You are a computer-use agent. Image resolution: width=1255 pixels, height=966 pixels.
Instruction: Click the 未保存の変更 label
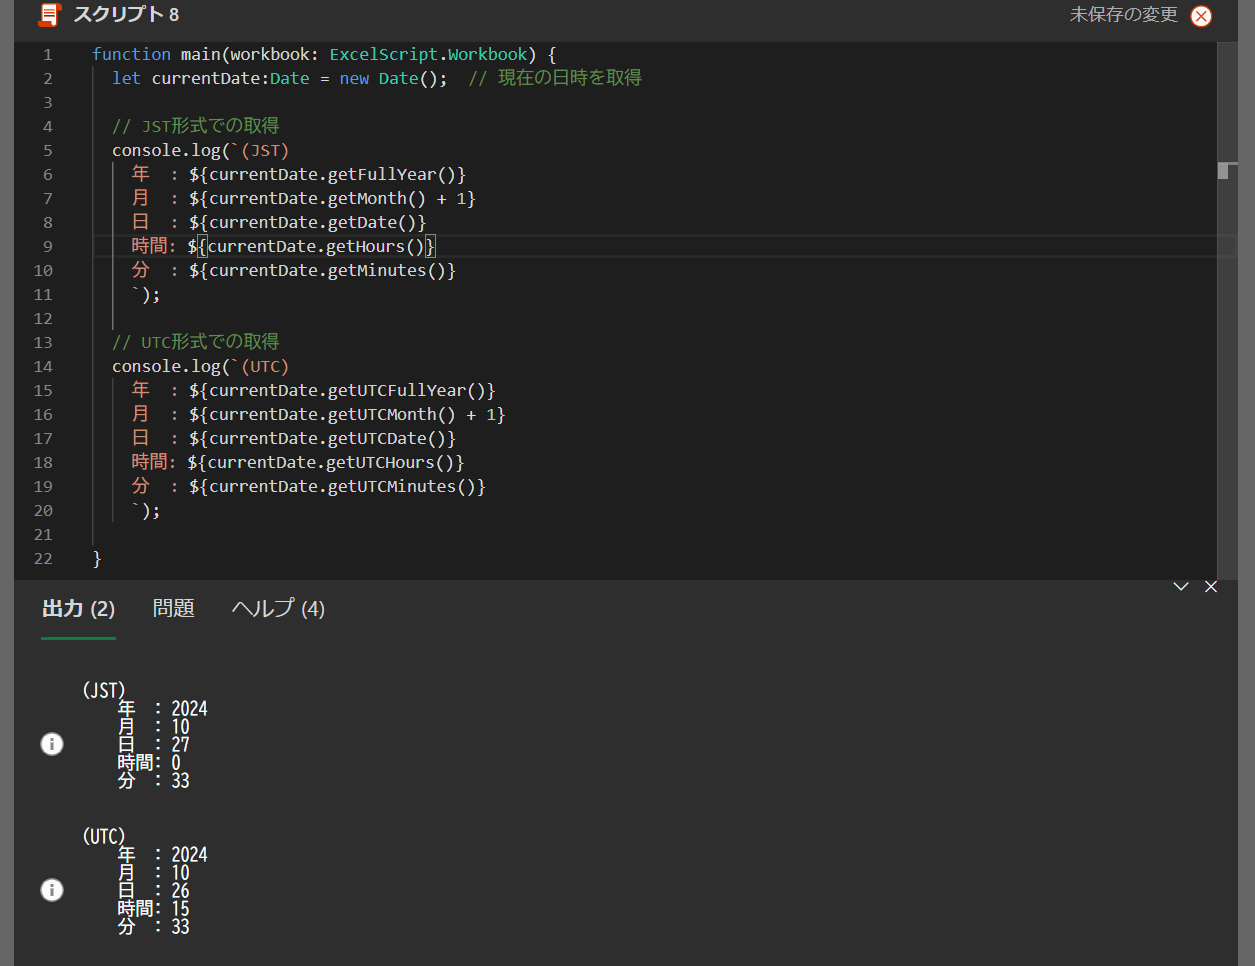(x=1123, y=15)
